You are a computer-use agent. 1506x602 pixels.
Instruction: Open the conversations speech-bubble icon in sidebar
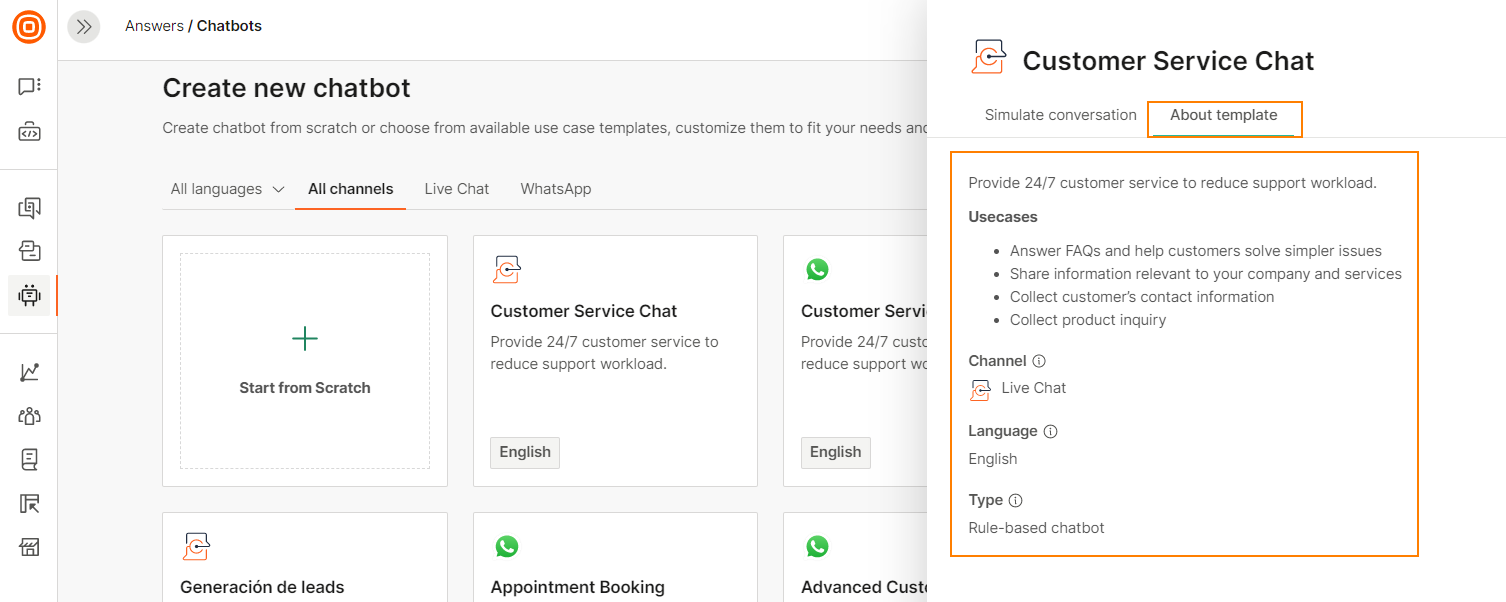(x=29, y=85)
